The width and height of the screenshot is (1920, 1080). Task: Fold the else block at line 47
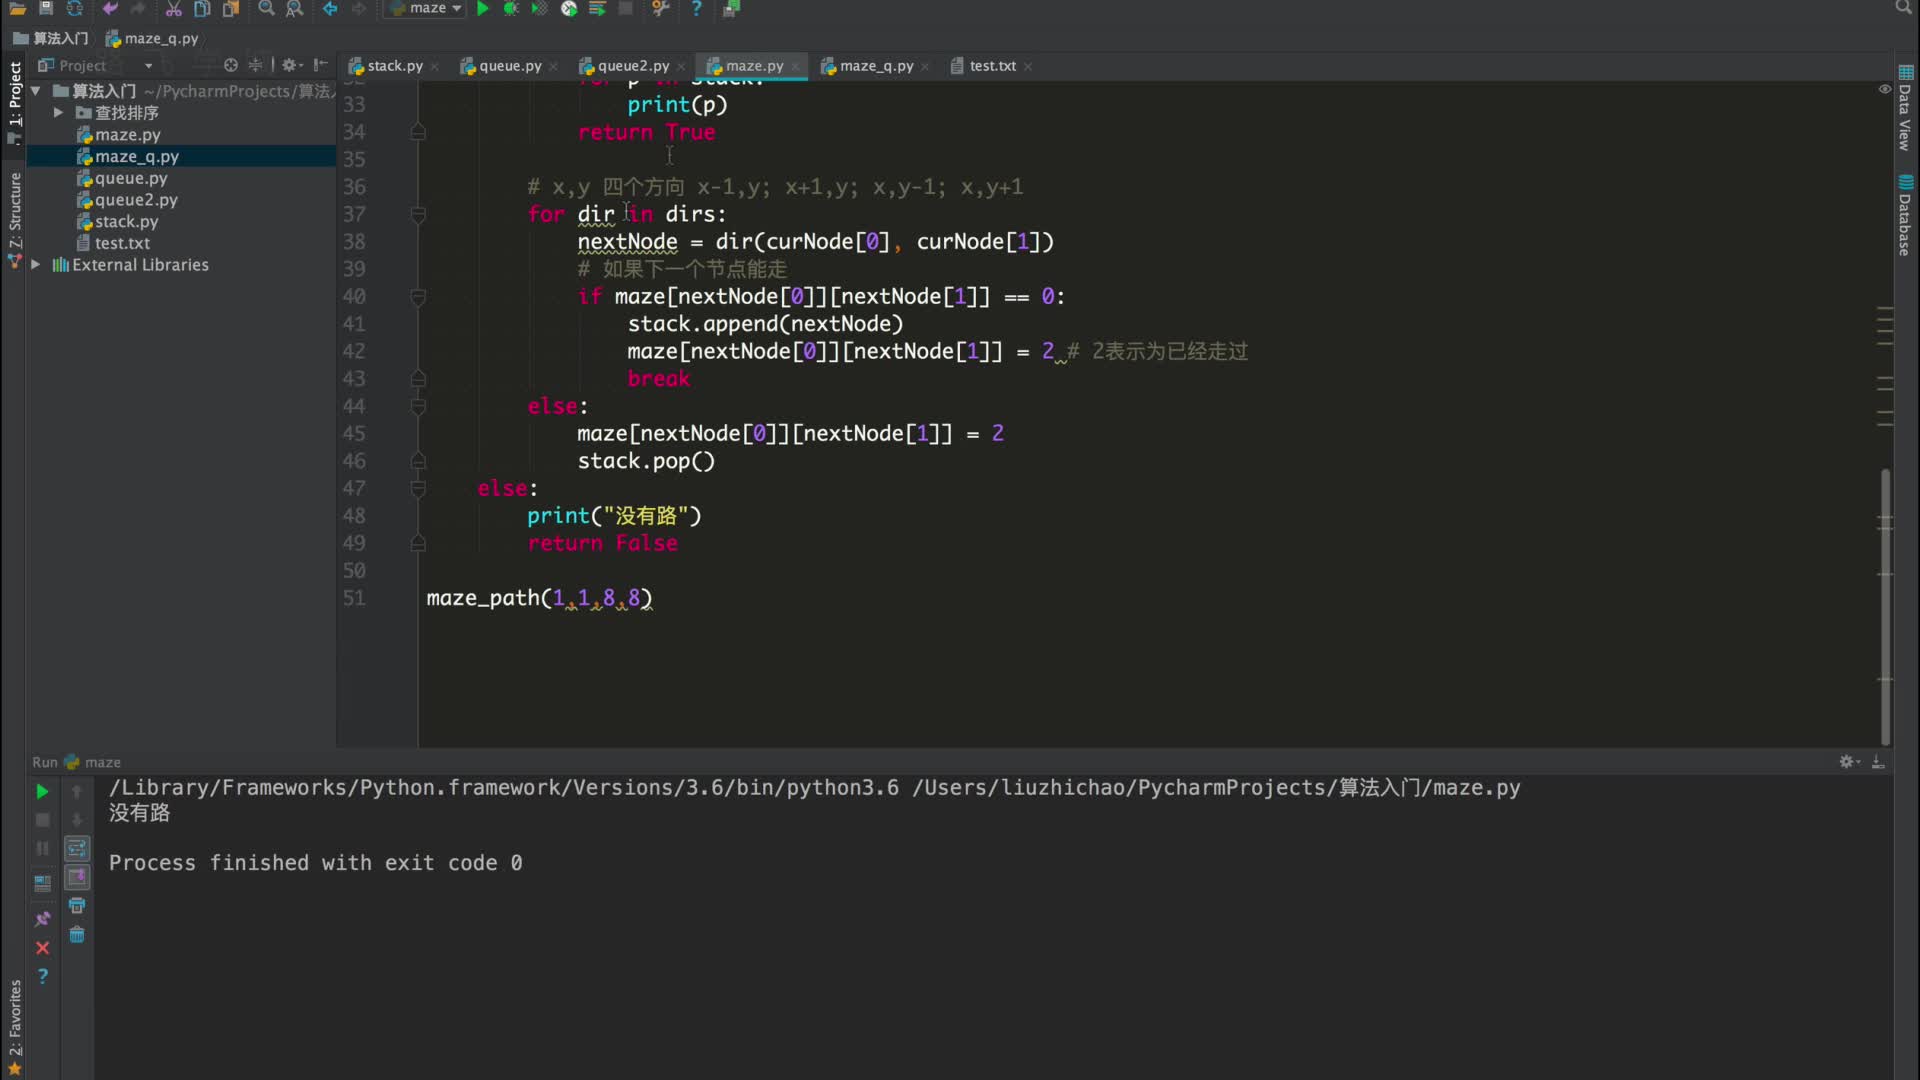tap(418, 488)
